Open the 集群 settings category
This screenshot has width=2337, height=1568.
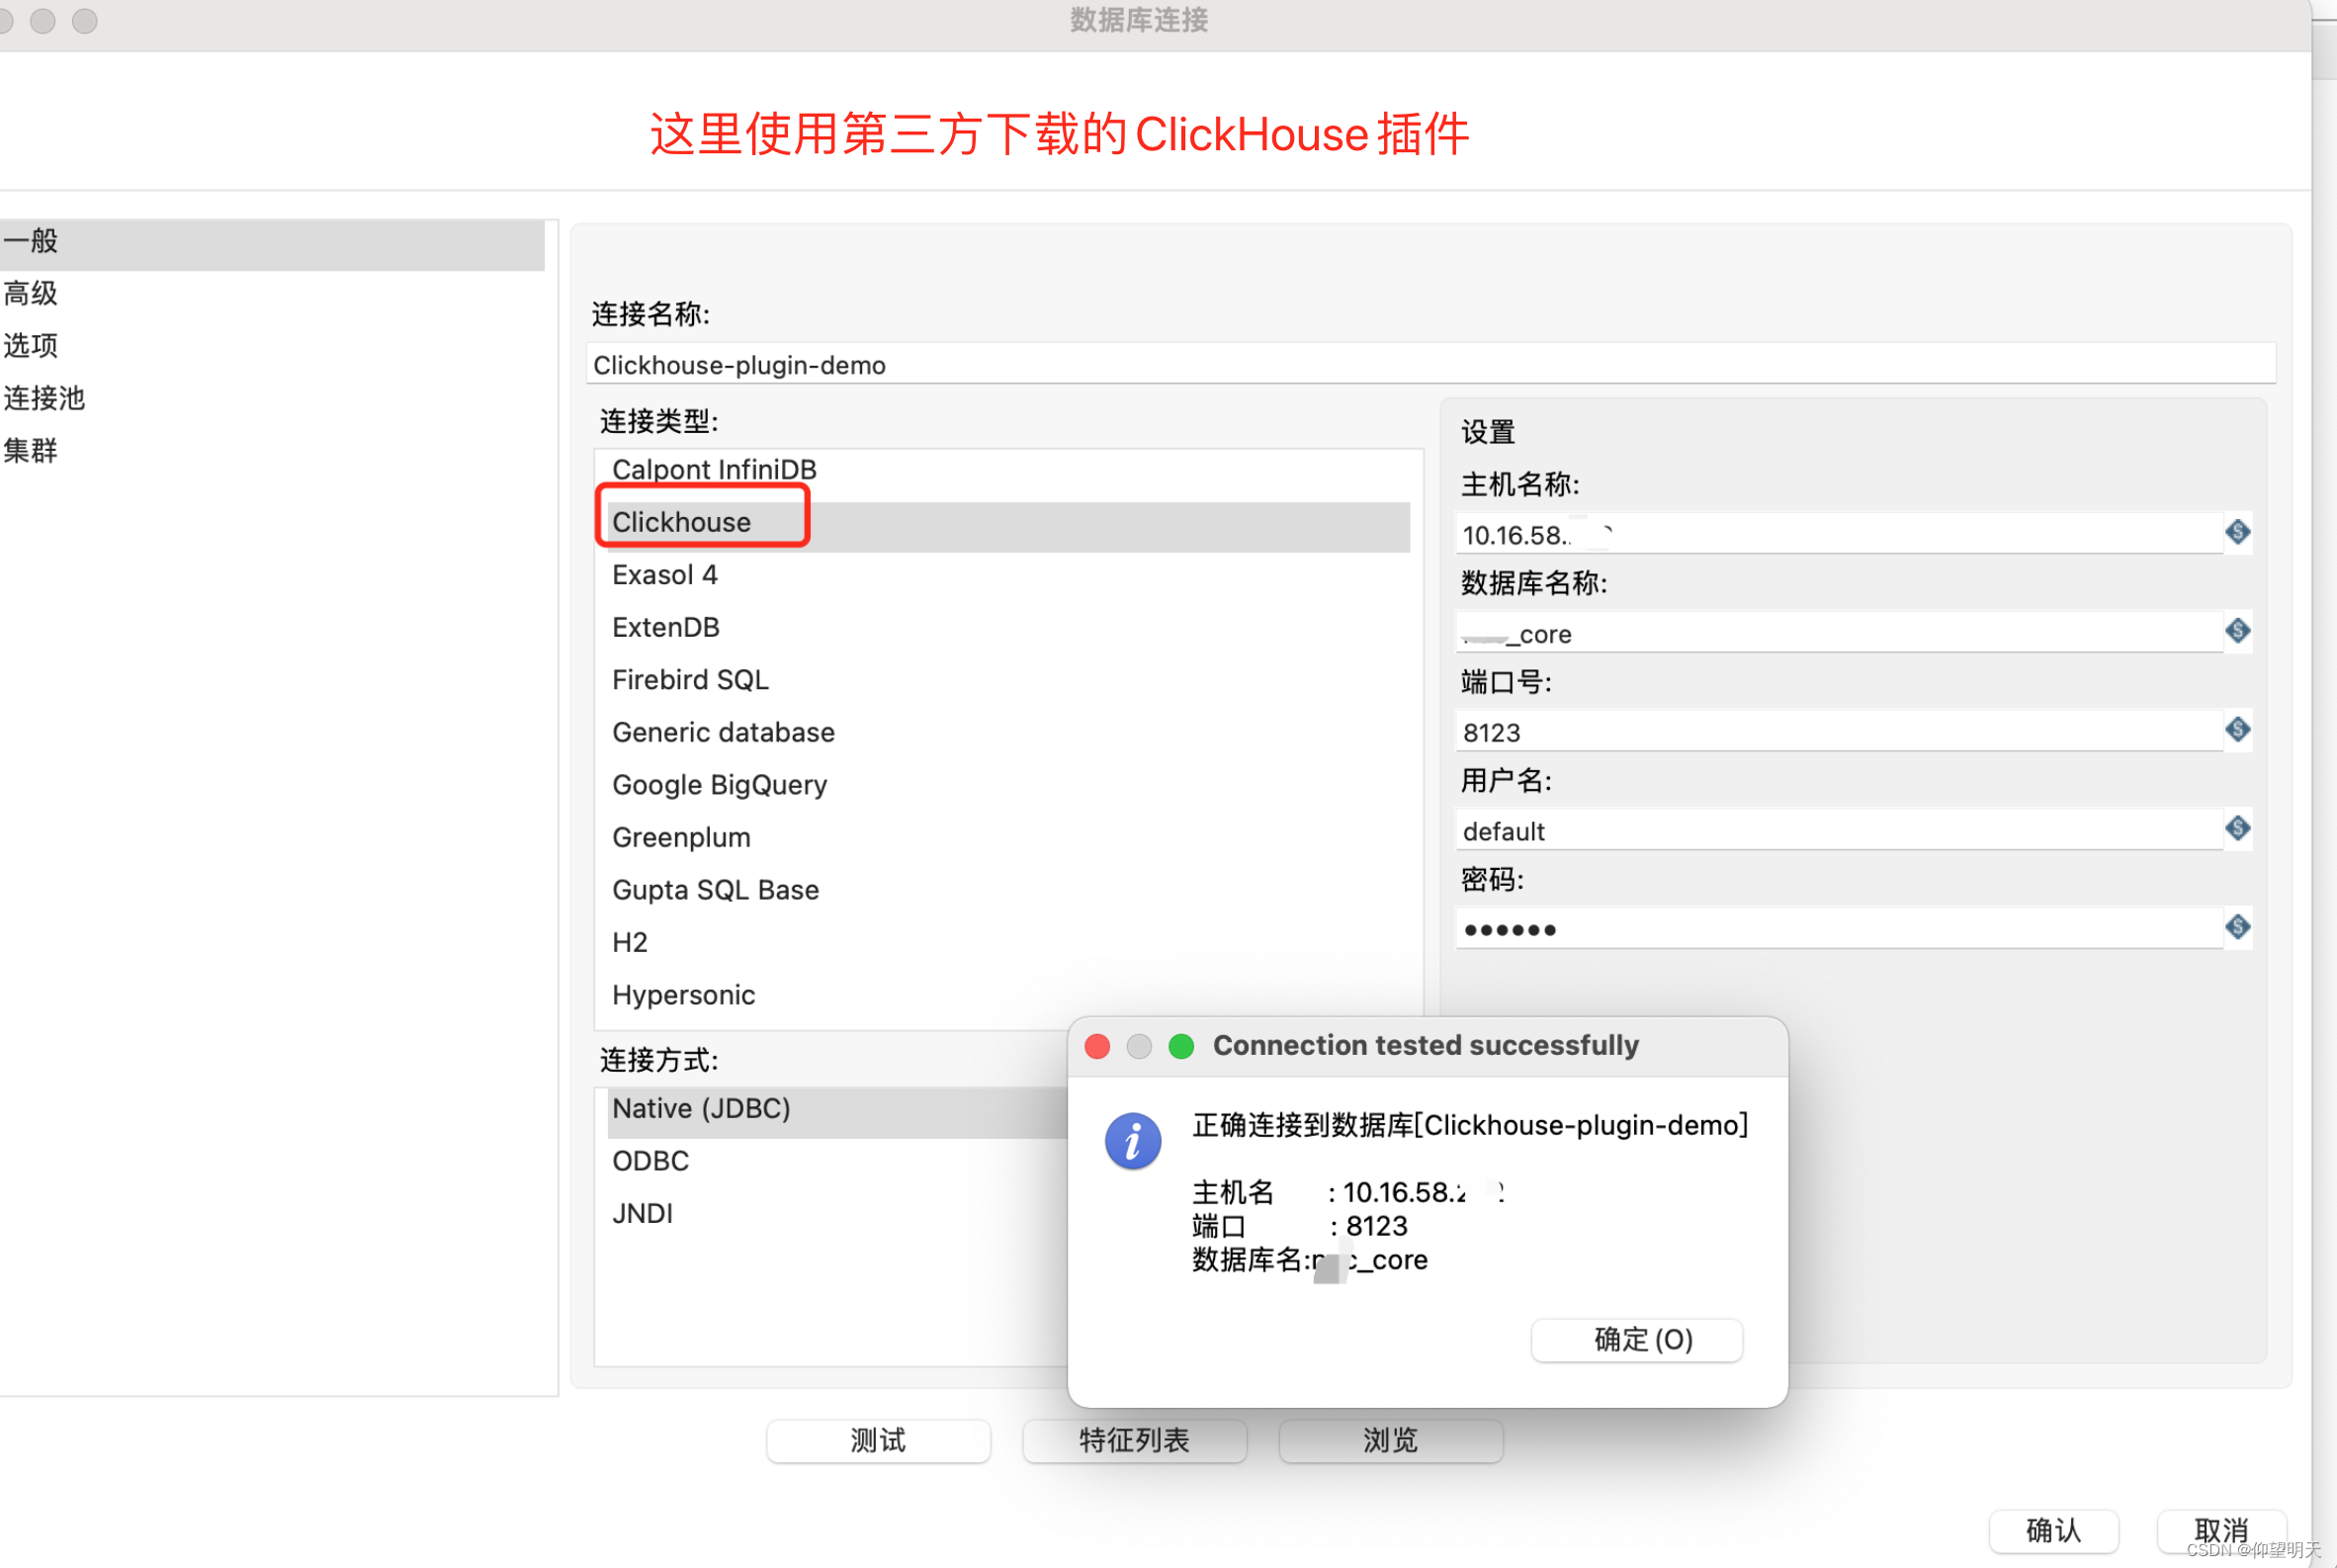[272, 451]
